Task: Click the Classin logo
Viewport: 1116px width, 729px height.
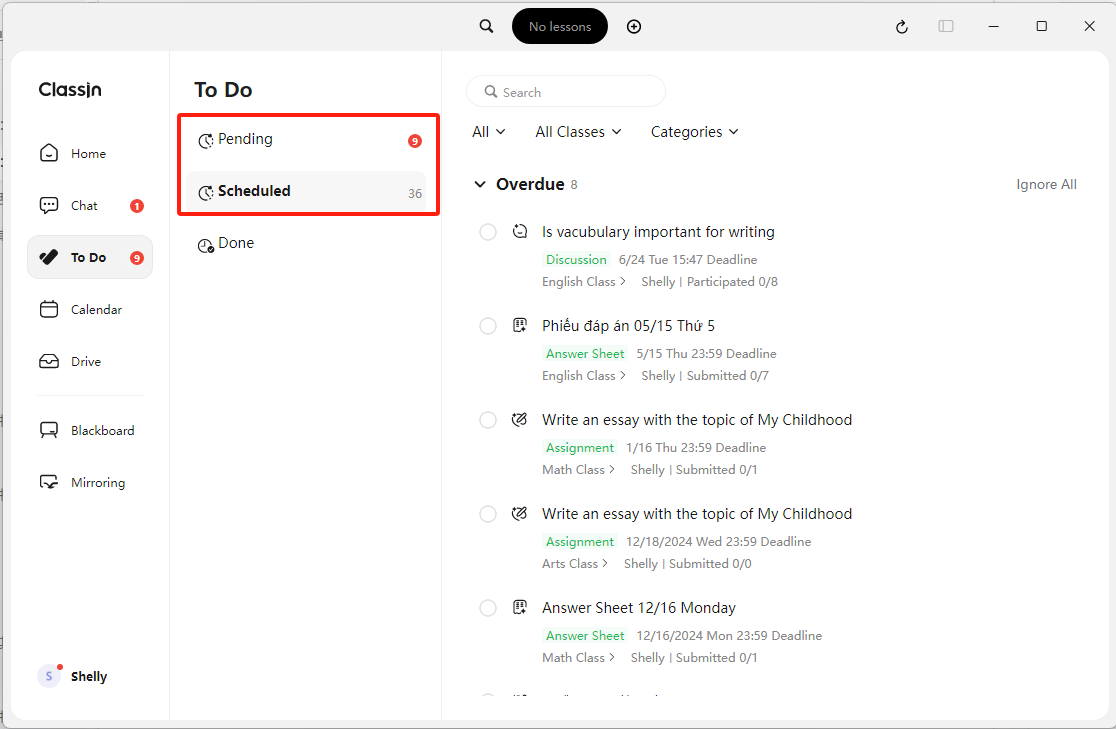Action: coord(70,90)
